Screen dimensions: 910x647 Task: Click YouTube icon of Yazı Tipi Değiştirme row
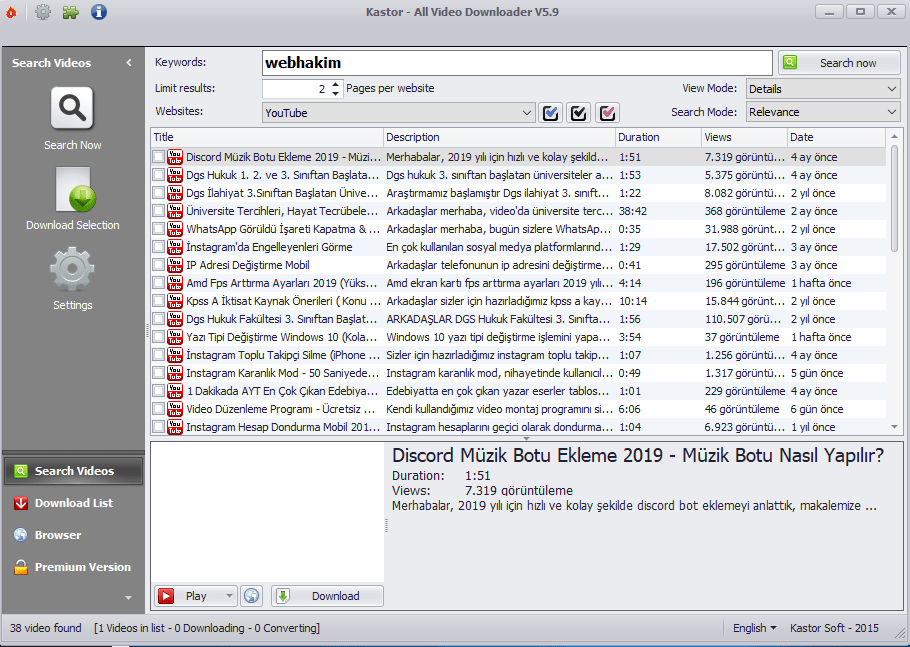pos(175,337)
